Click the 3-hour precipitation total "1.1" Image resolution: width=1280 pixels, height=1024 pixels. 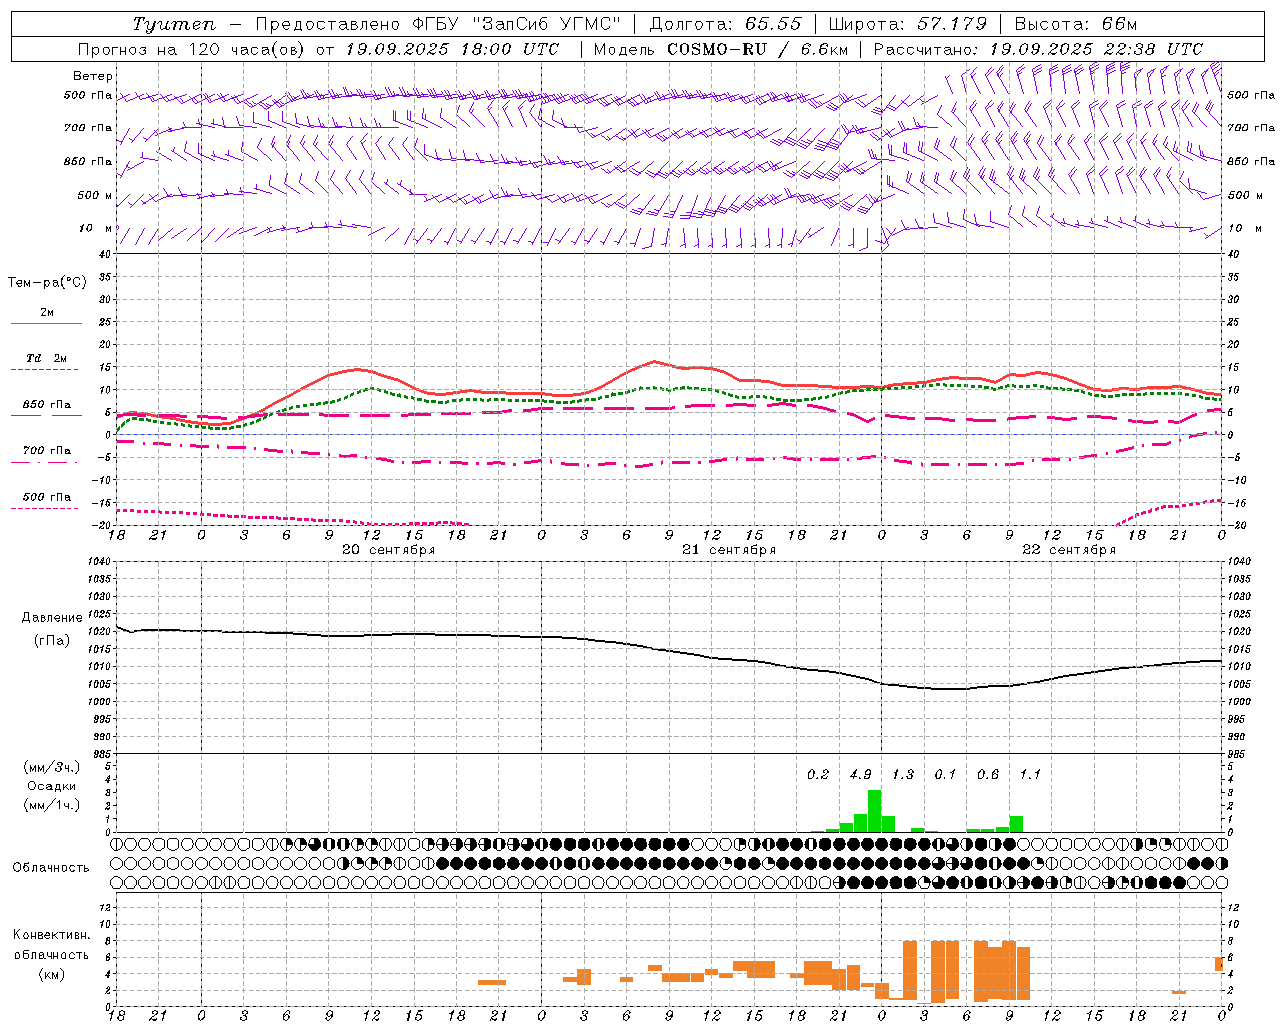click(x=1030, y=774)
